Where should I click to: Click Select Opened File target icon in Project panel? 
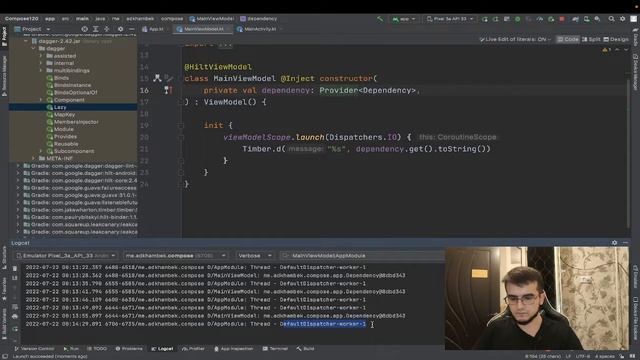click(84, 29)
